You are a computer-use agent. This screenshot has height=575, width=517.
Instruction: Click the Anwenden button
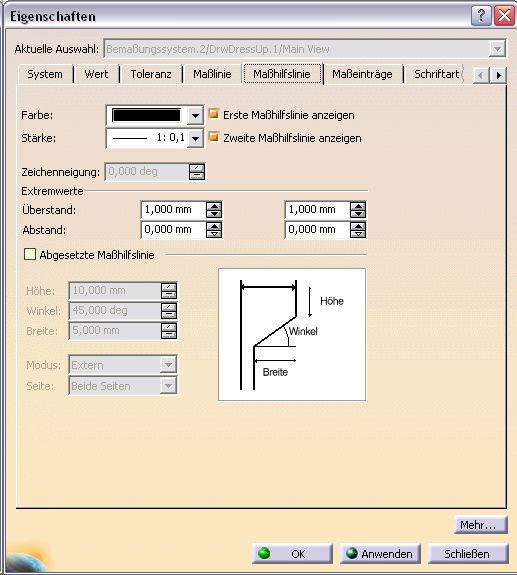(x=380, y=554)
